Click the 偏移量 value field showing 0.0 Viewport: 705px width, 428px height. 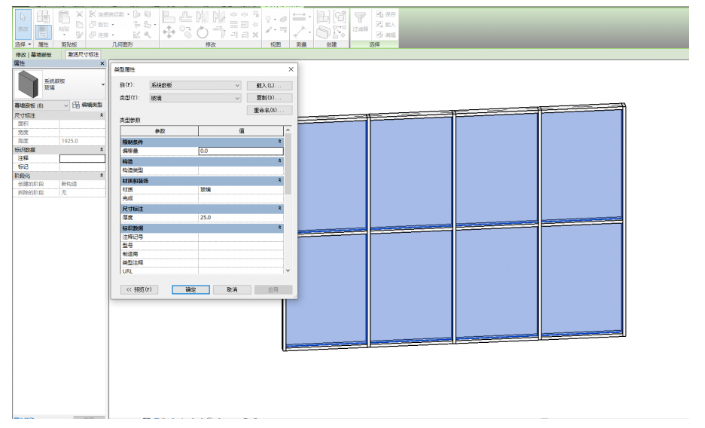(239, 150)
